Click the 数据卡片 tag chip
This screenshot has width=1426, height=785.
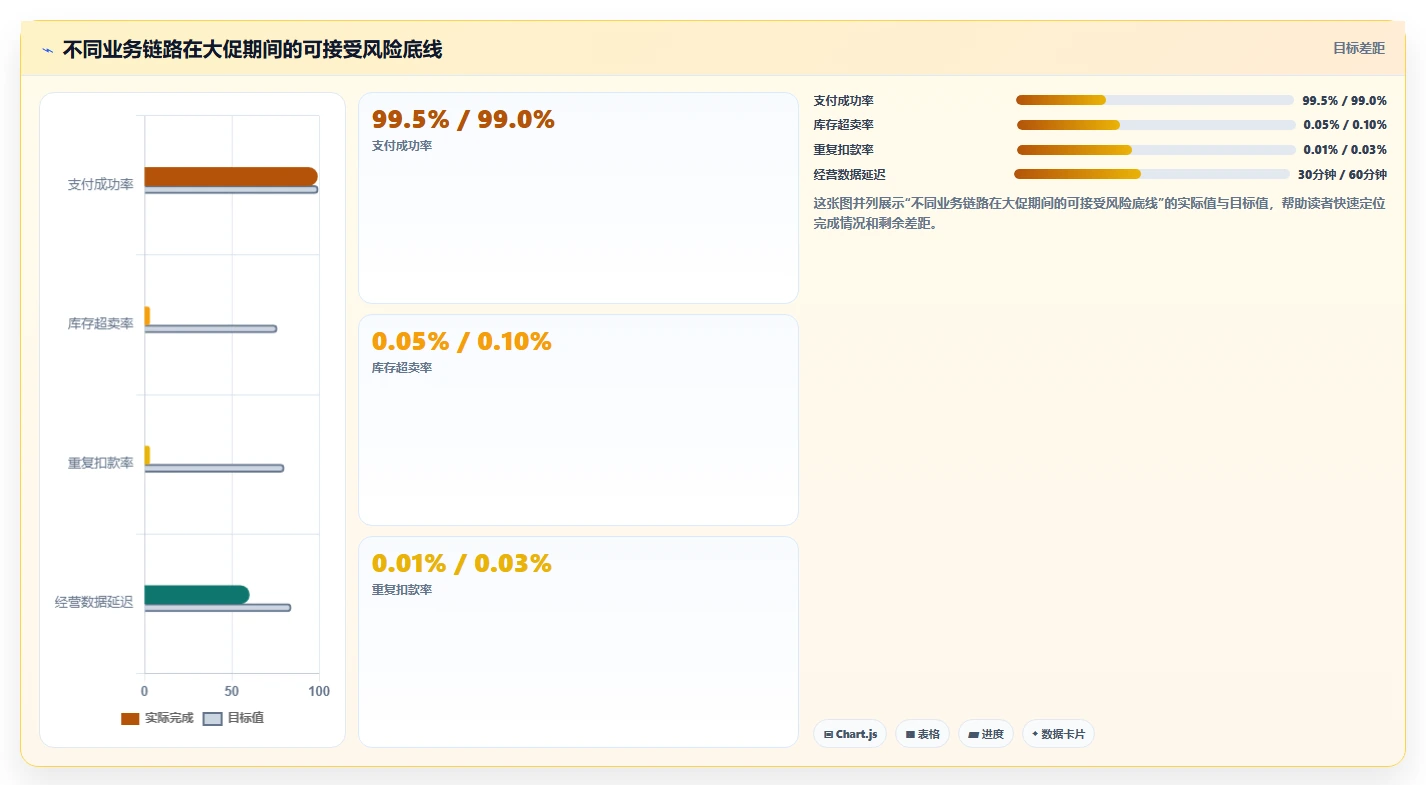pyautogui.click(x=1058, y=734)
